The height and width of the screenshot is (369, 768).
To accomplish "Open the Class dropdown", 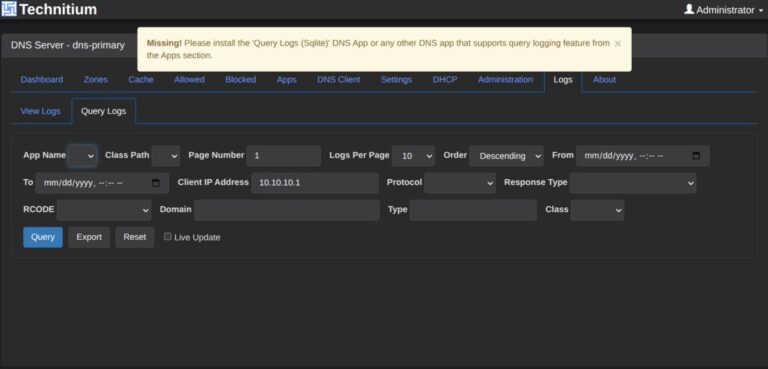I will pyautogui.click(x=598, y=210).
